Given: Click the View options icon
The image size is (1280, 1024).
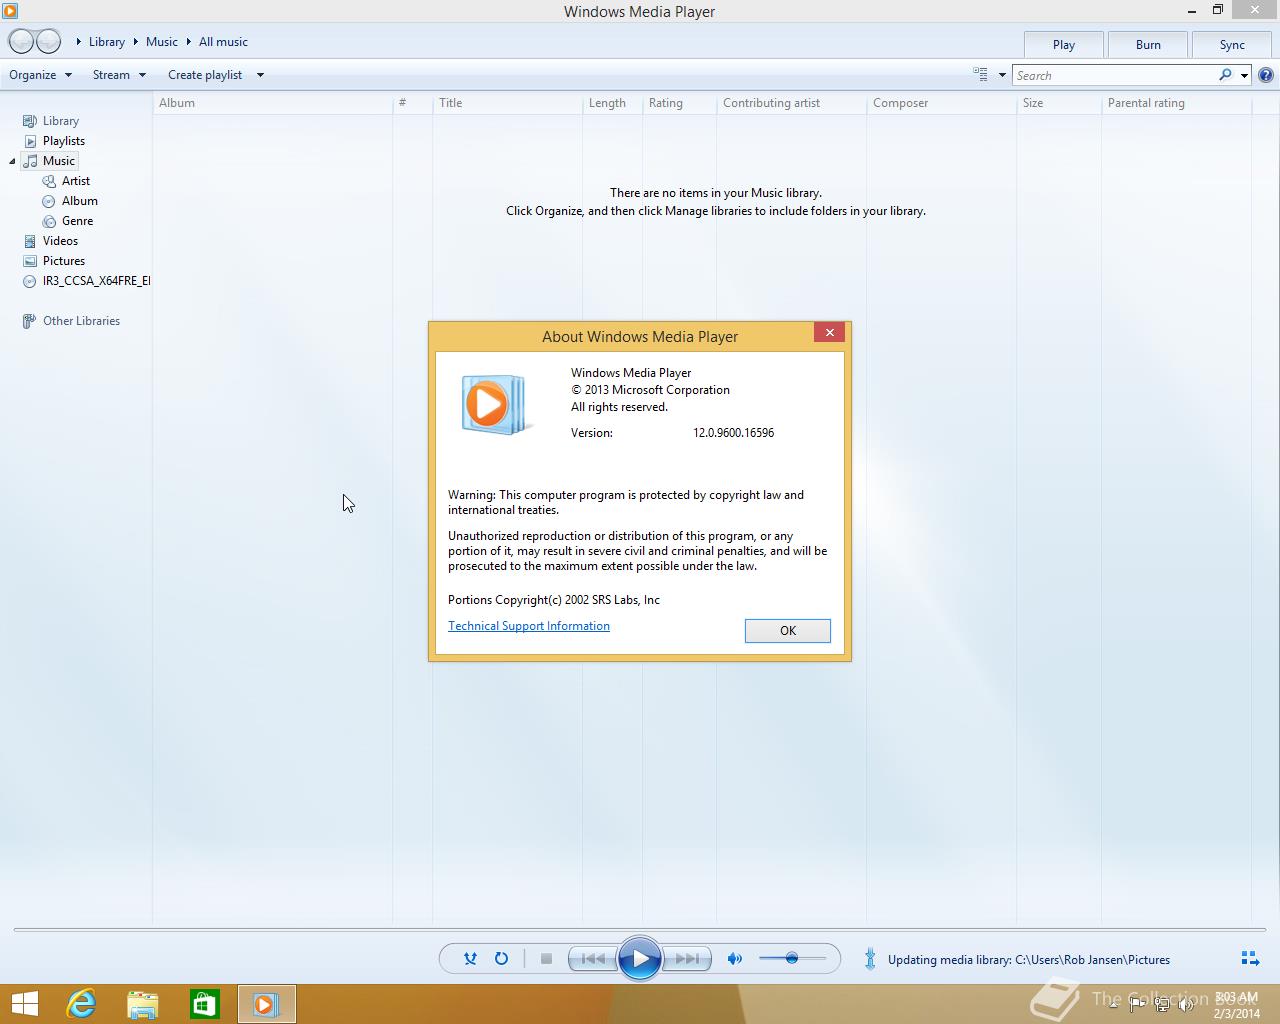Looking at the screenshot, I should click(980, 74).
